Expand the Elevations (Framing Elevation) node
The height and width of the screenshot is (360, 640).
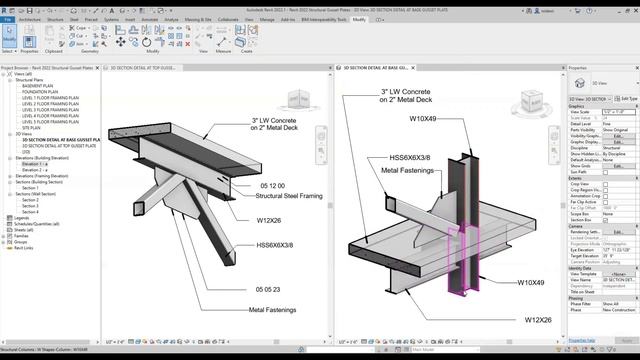10,176
